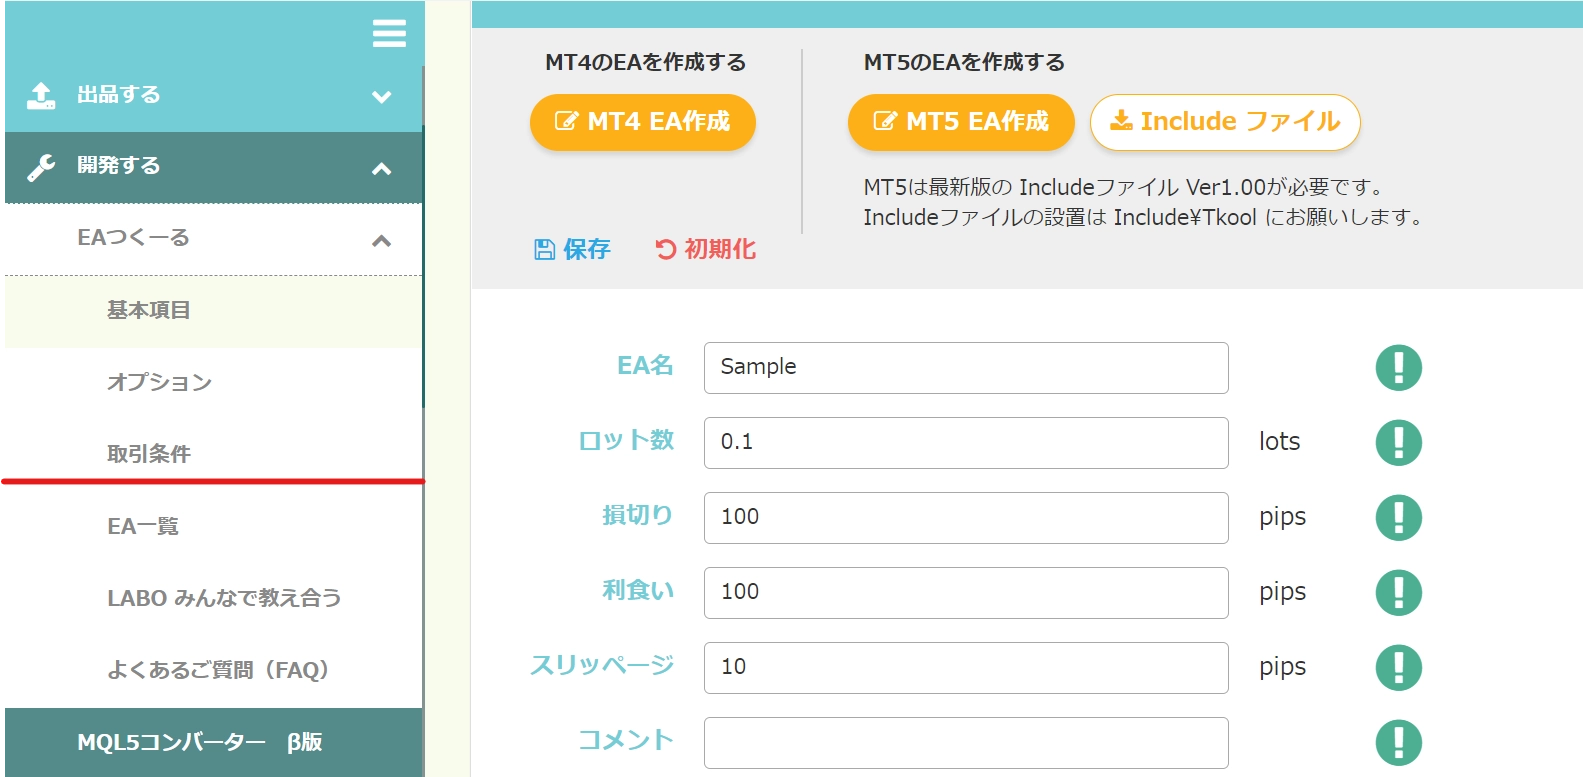Viewport: 1583px width, 777px height.
Task: Open MQL5コンバーター β版
Action: (x=213, y=742)
